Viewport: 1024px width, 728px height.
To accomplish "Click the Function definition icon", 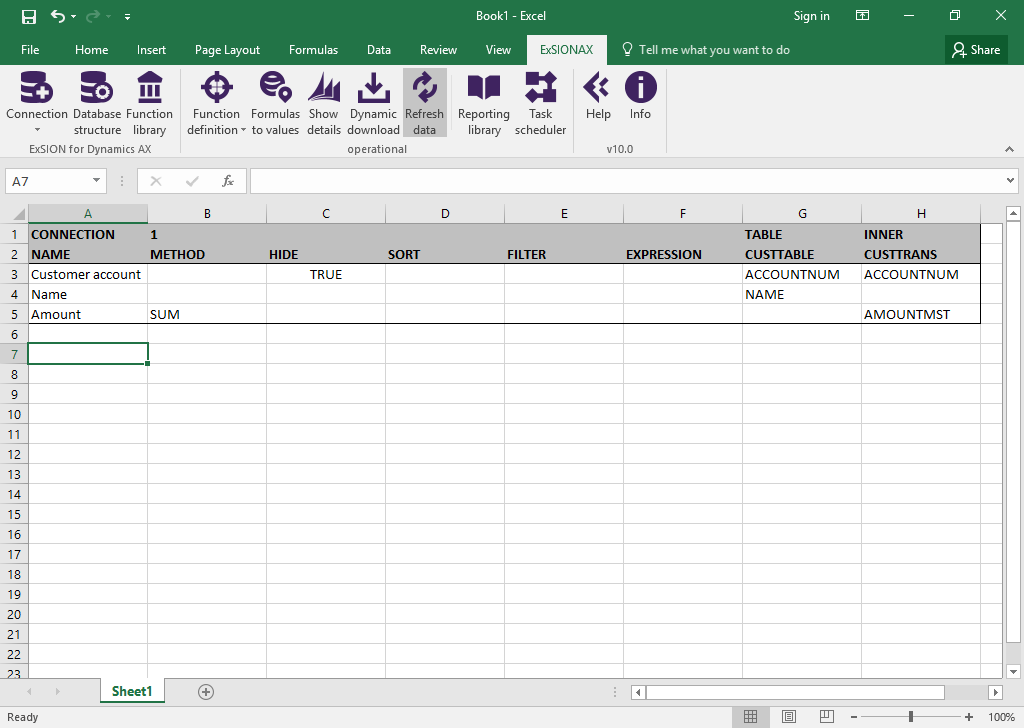I will point(216,87).
